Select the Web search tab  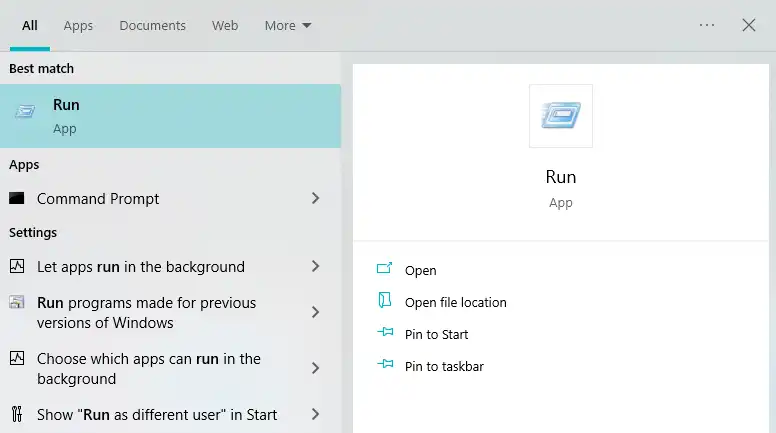coord(225,25)
